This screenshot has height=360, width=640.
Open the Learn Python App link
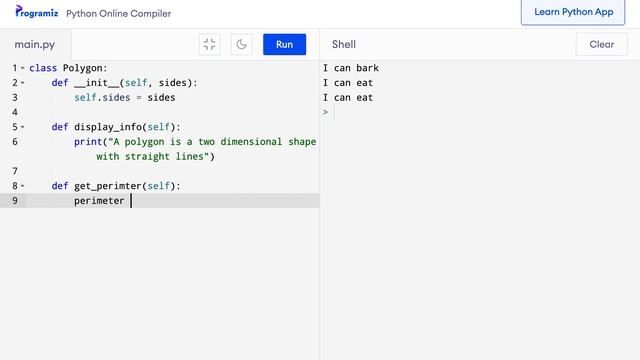pos(573,12)
